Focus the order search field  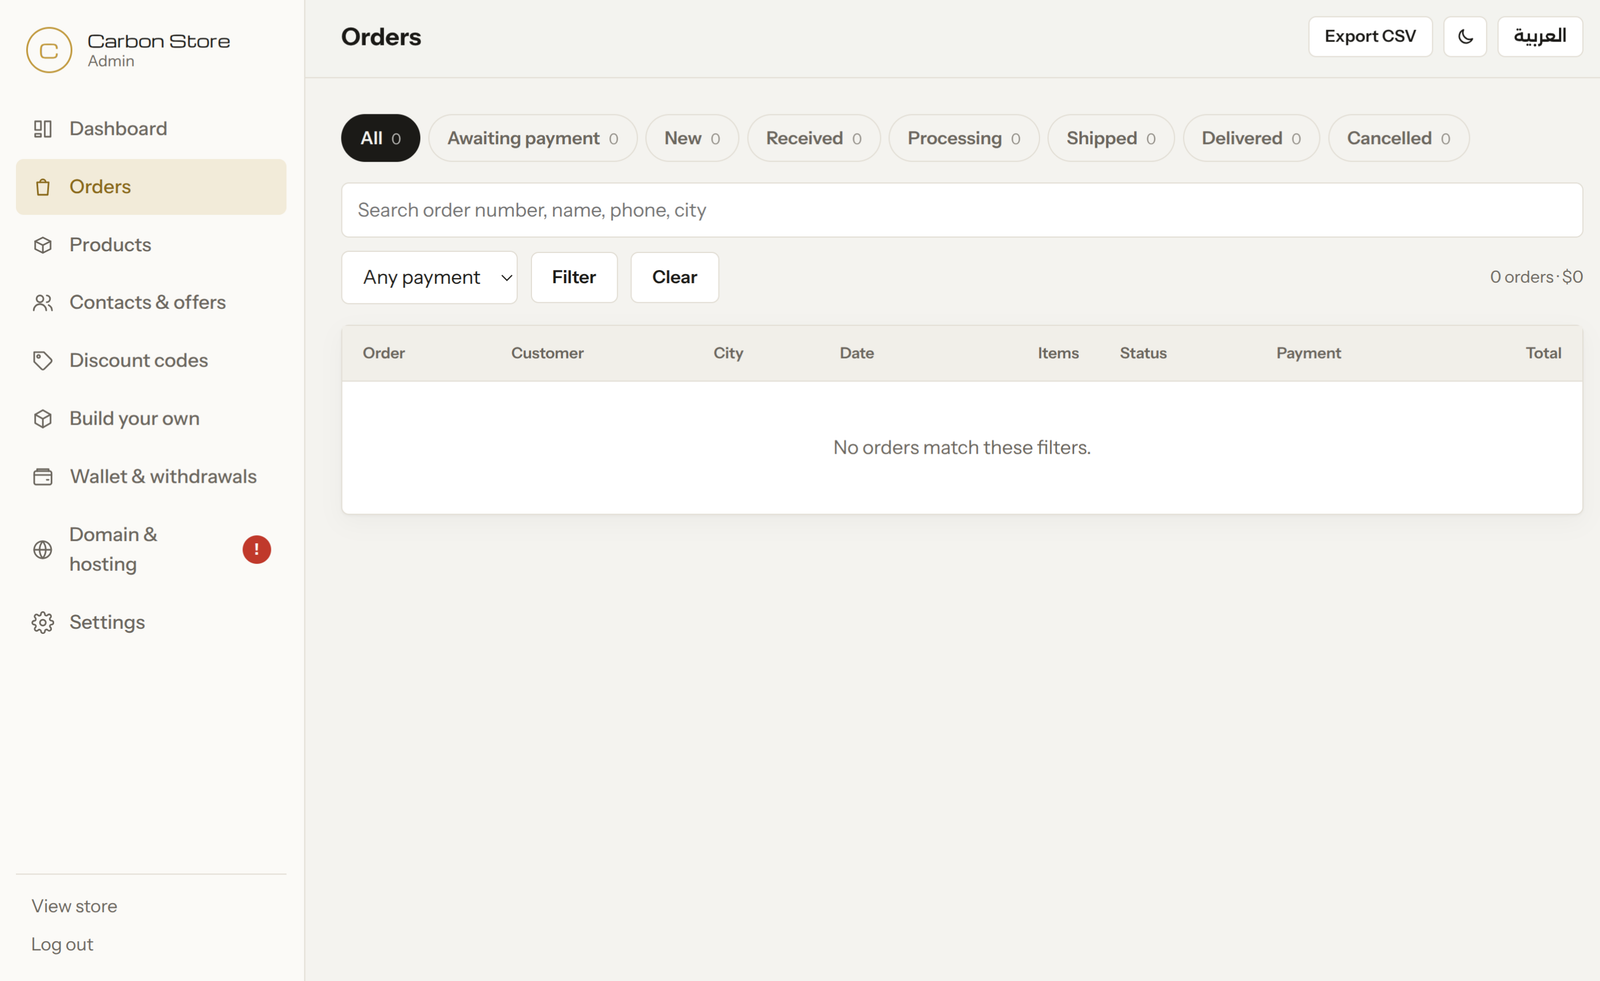962,210
